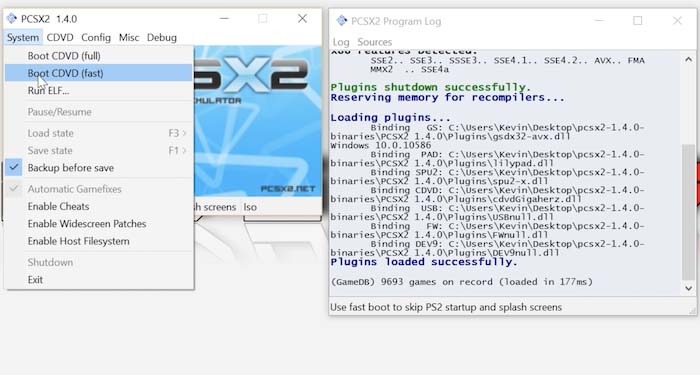Maximize the PCSX2 main window

pyautogui.click(x=262, y=18)
